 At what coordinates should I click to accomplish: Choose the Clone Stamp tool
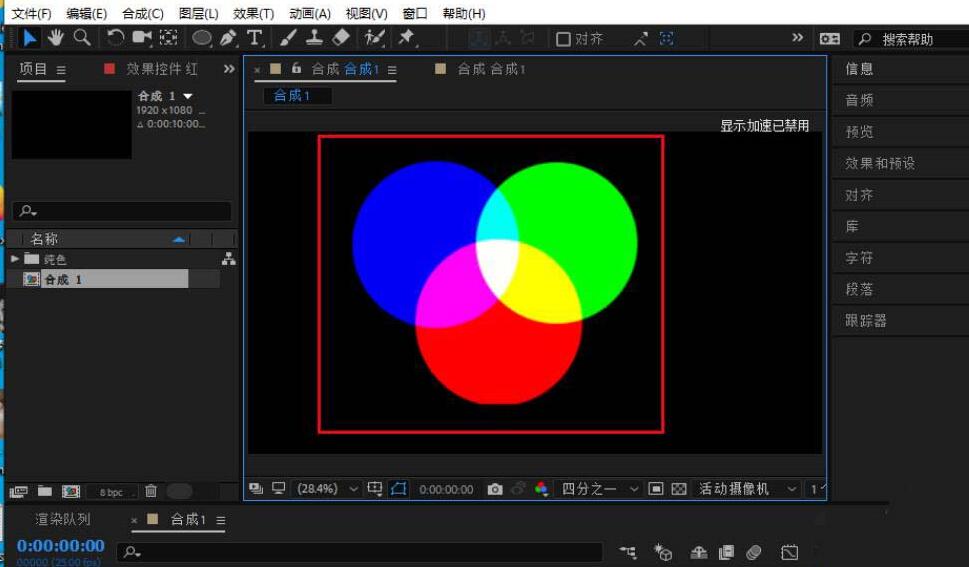(x=314, y=38)
